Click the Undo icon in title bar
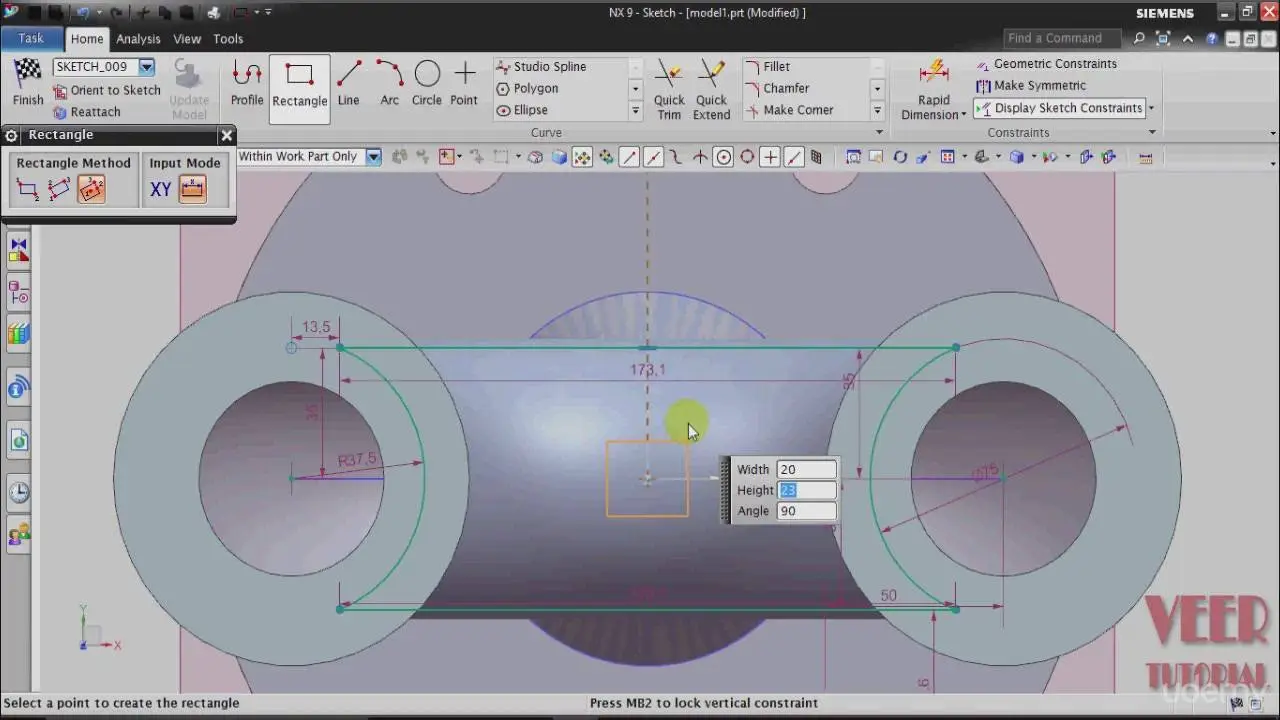The image size is (1280, 720). 82,13
